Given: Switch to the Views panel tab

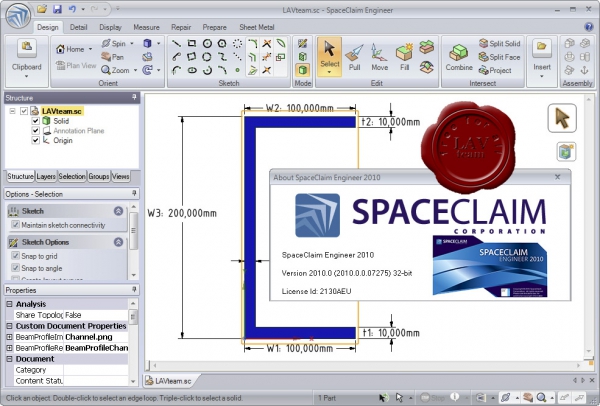Looking at the screenshot, I should click(121, 176).
